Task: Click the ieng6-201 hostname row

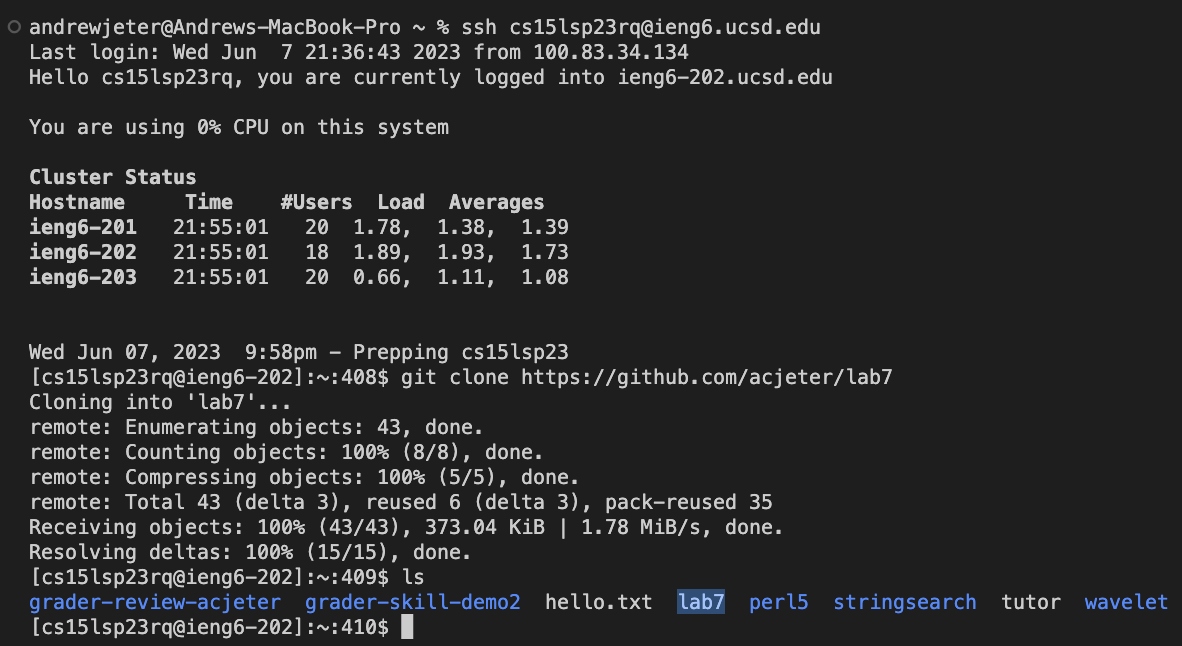Action: [299, 227]
